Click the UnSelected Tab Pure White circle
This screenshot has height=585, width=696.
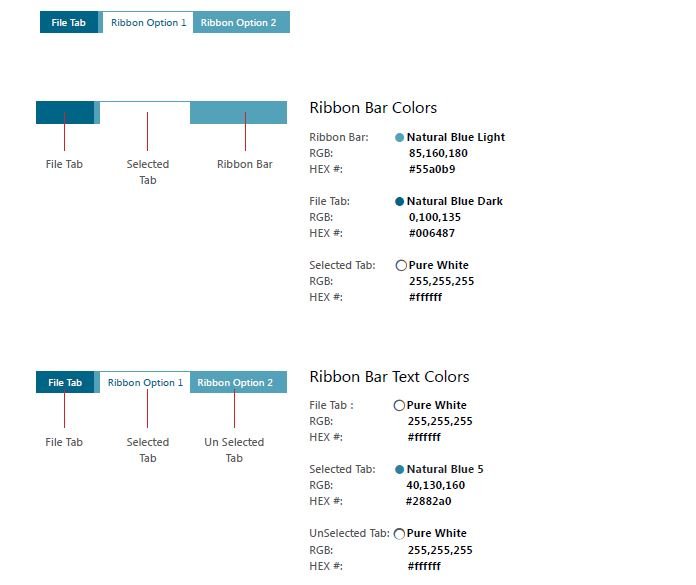399,534
